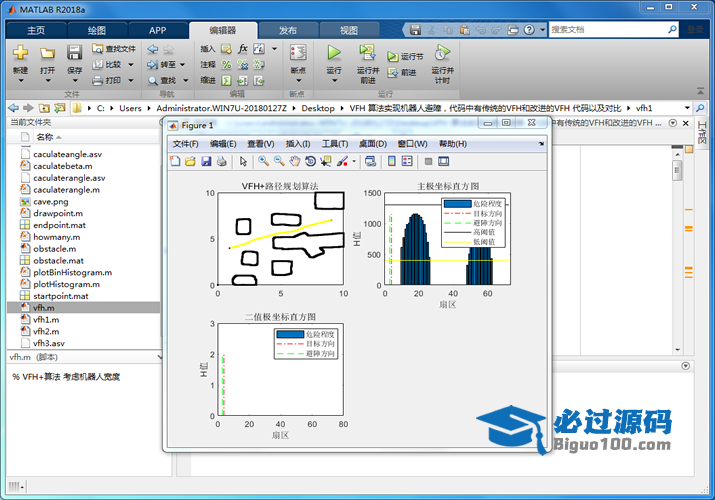Image resolution: width=715 pixels, height=500 pixels.
Task: Toggle Data Cursor tool in Figure 1
Action: click(x=326, y=161)
